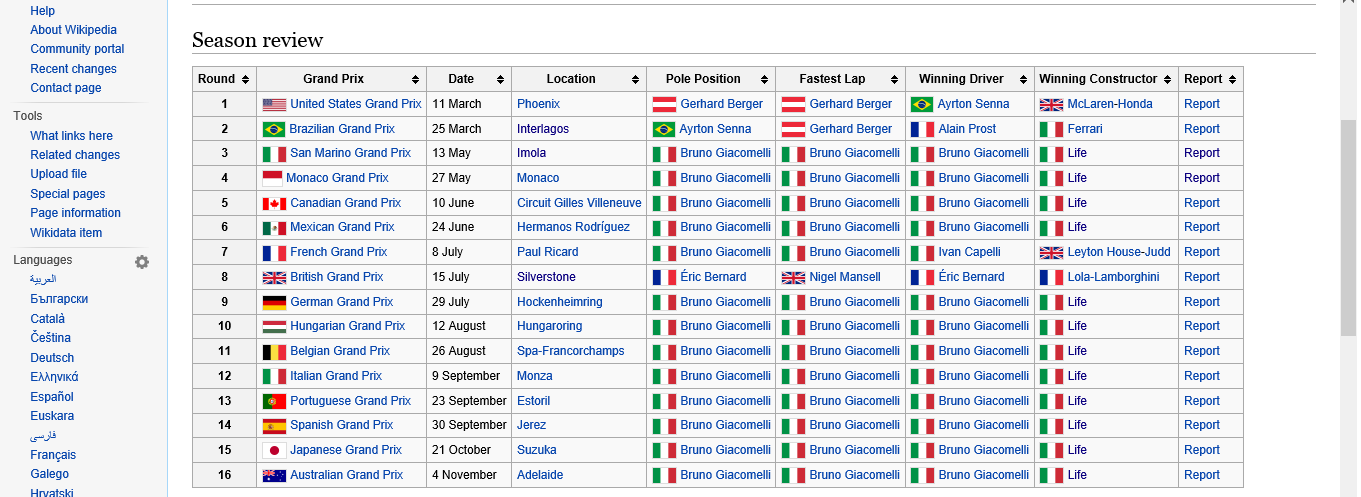1361x497 pixels.
Task: Open the Circuit Gilles Villeneuve link
Action: (x=579, y=203)
